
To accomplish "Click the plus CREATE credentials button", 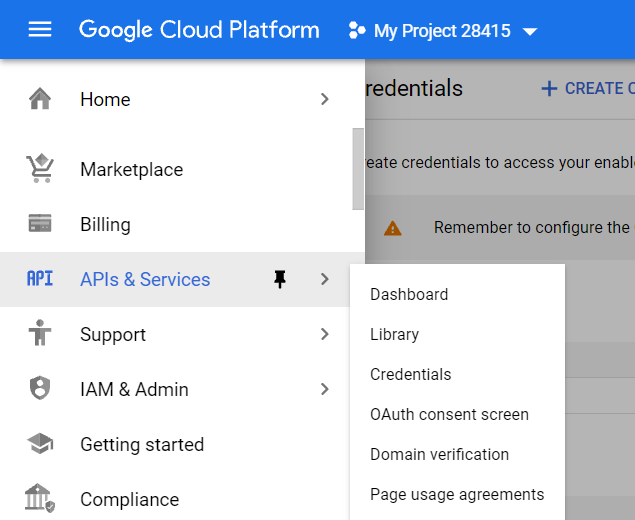I will pyautogui.click(x=588, y=88).
